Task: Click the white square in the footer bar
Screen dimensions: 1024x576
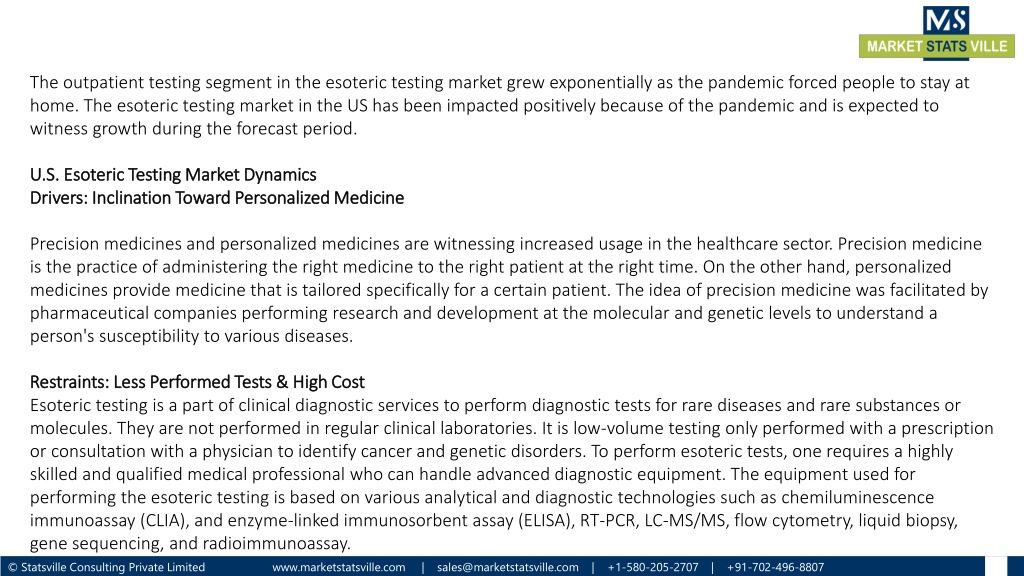Action: pyautogui.click(x=995, y=566)
